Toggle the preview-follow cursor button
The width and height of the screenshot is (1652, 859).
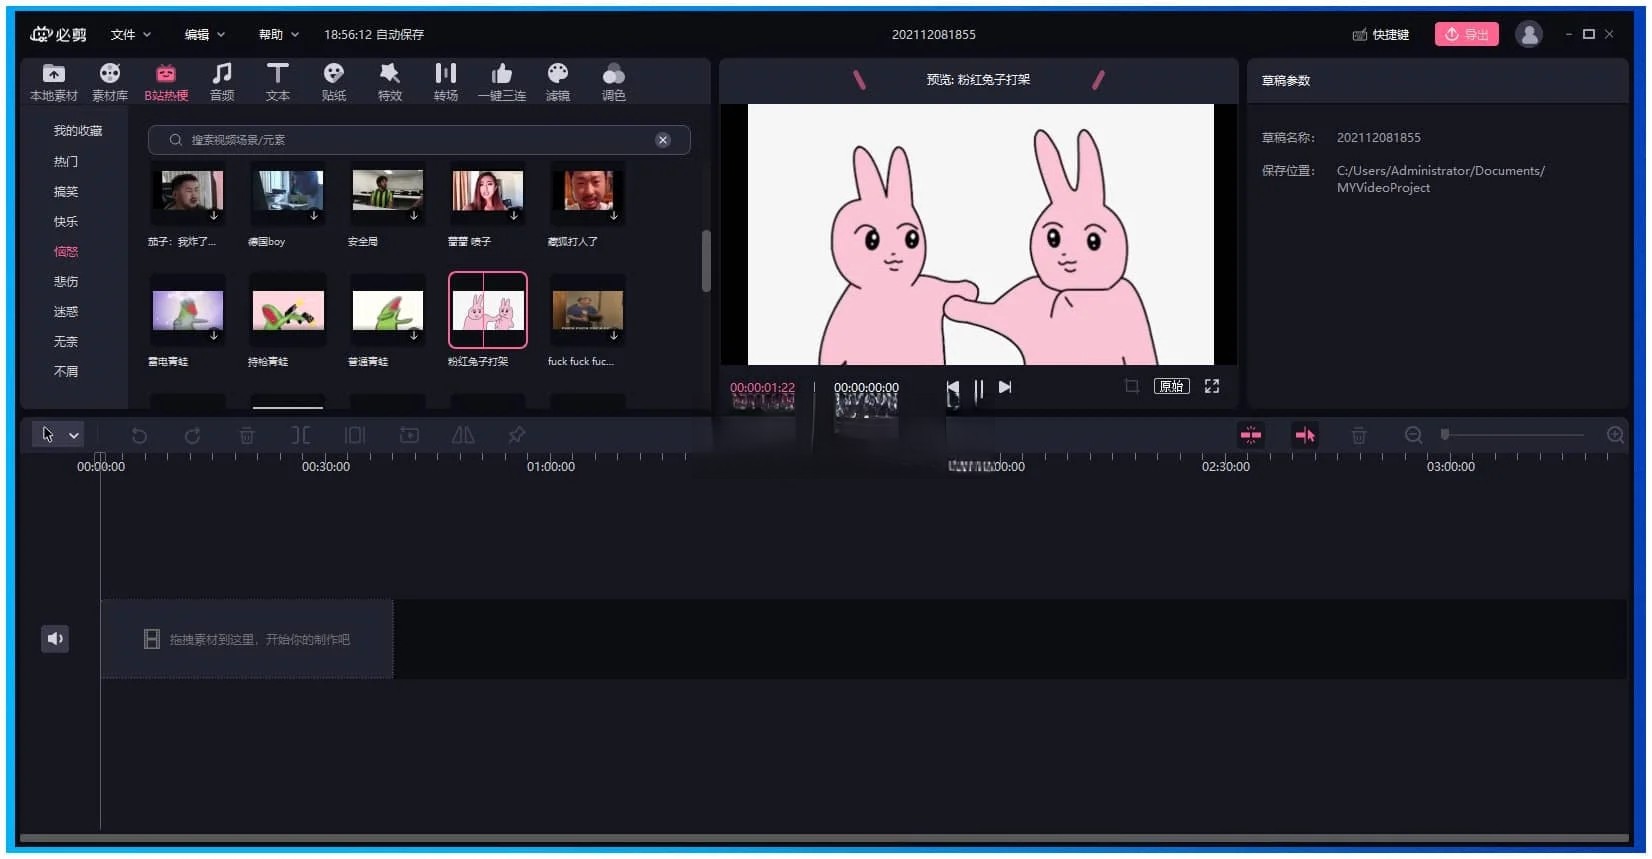click(1304, 435)
